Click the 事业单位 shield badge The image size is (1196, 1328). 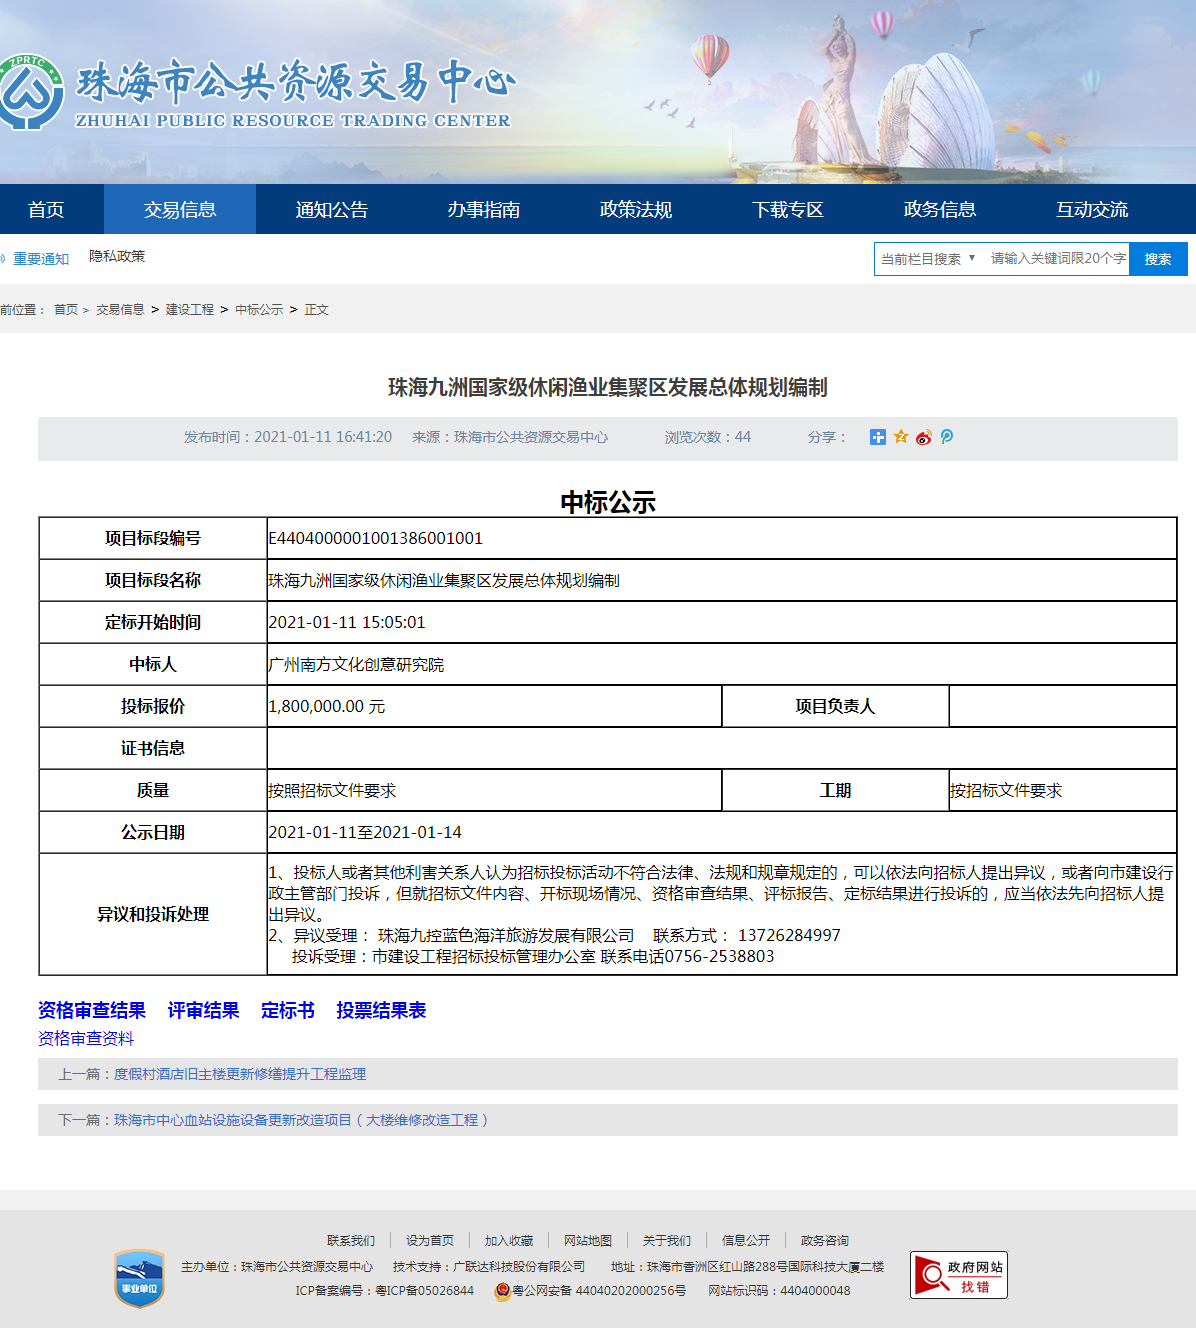pyautogui.click(x=139, y=1278)
